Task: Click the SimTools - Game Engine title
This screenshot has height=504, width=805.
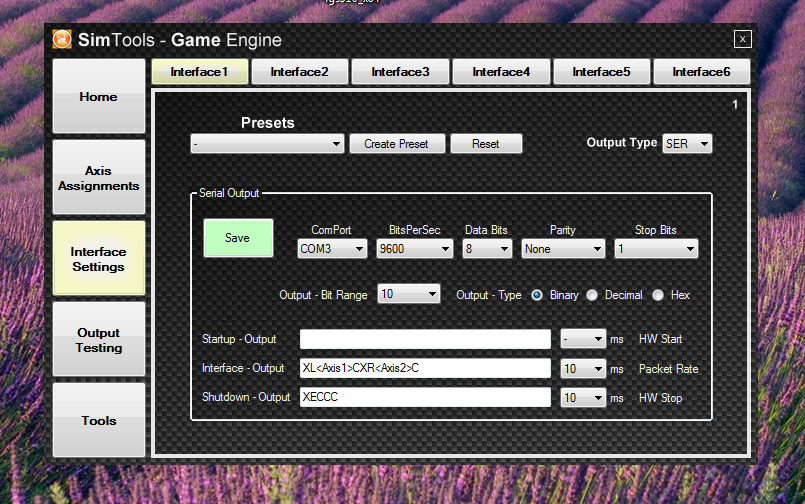Action: click(180, 40)
